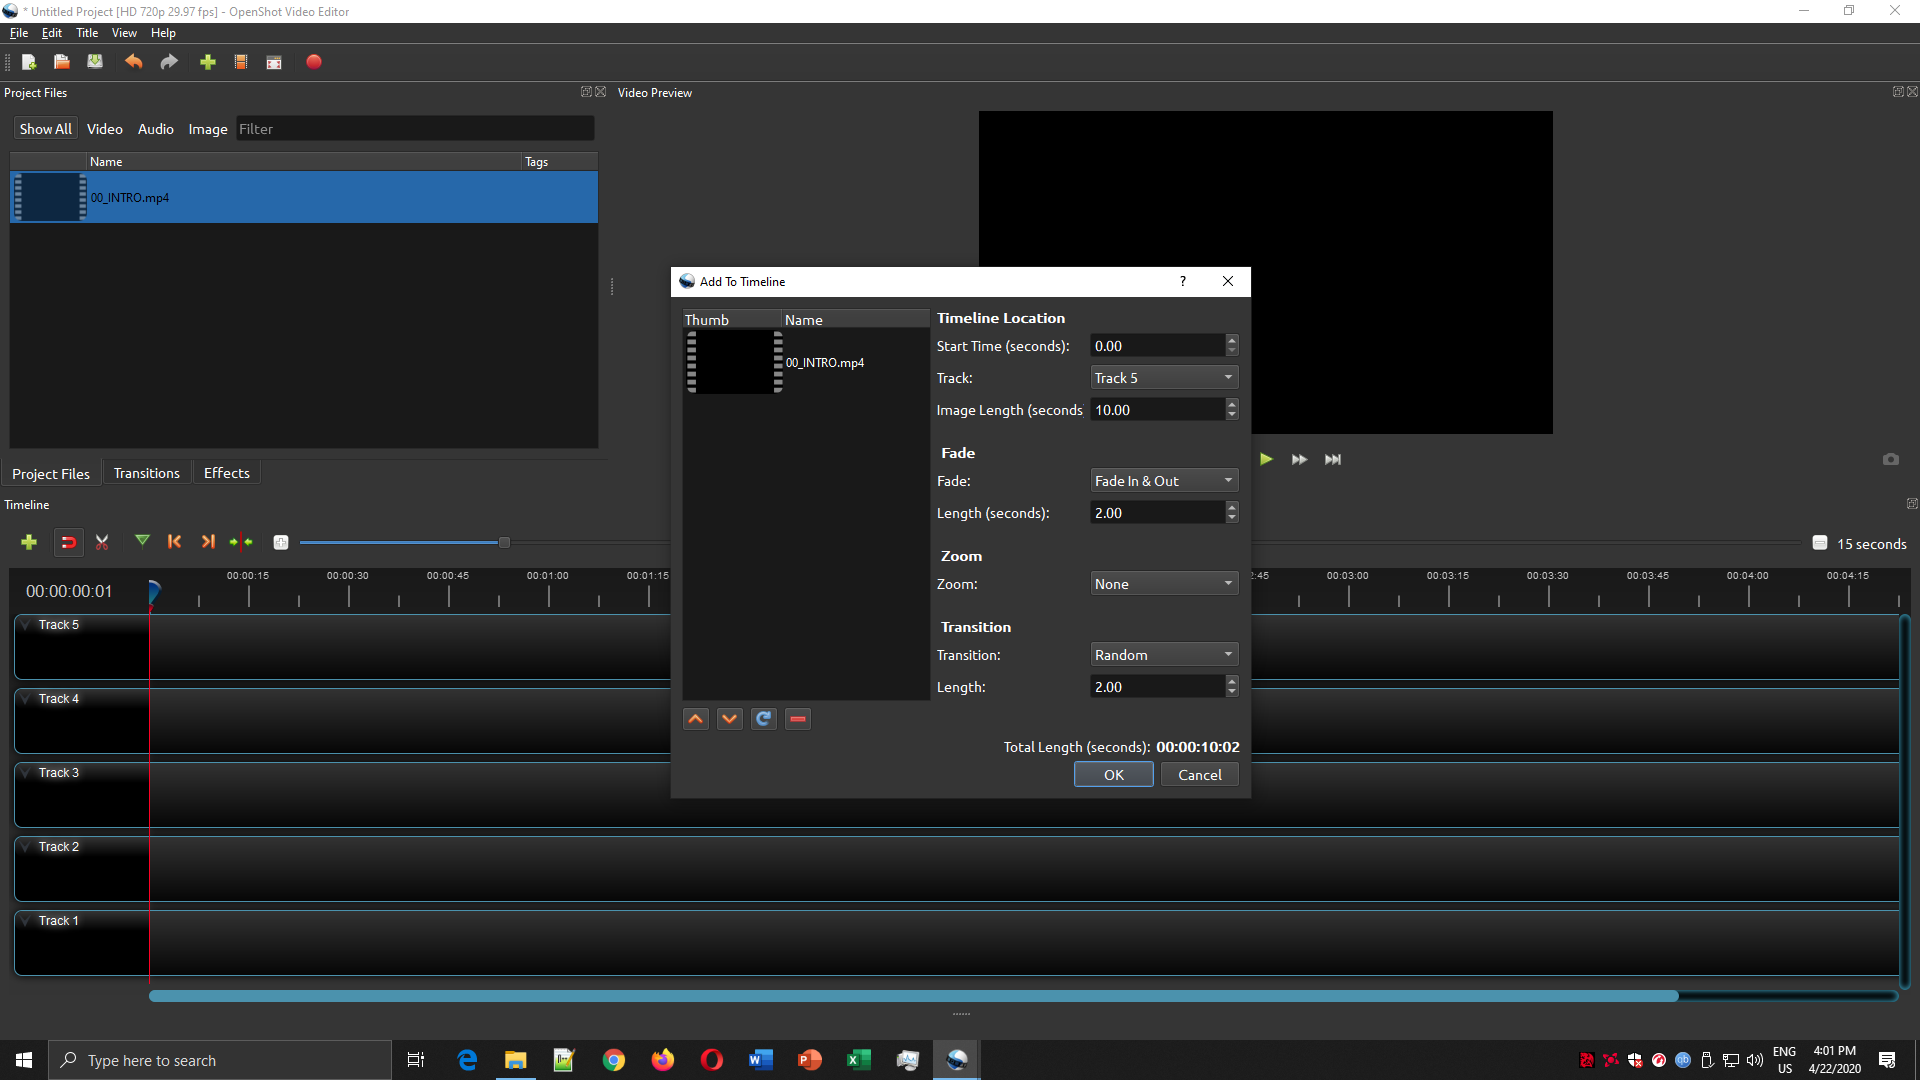Open the Track dropdown showing Track 5

(1163, 377)
